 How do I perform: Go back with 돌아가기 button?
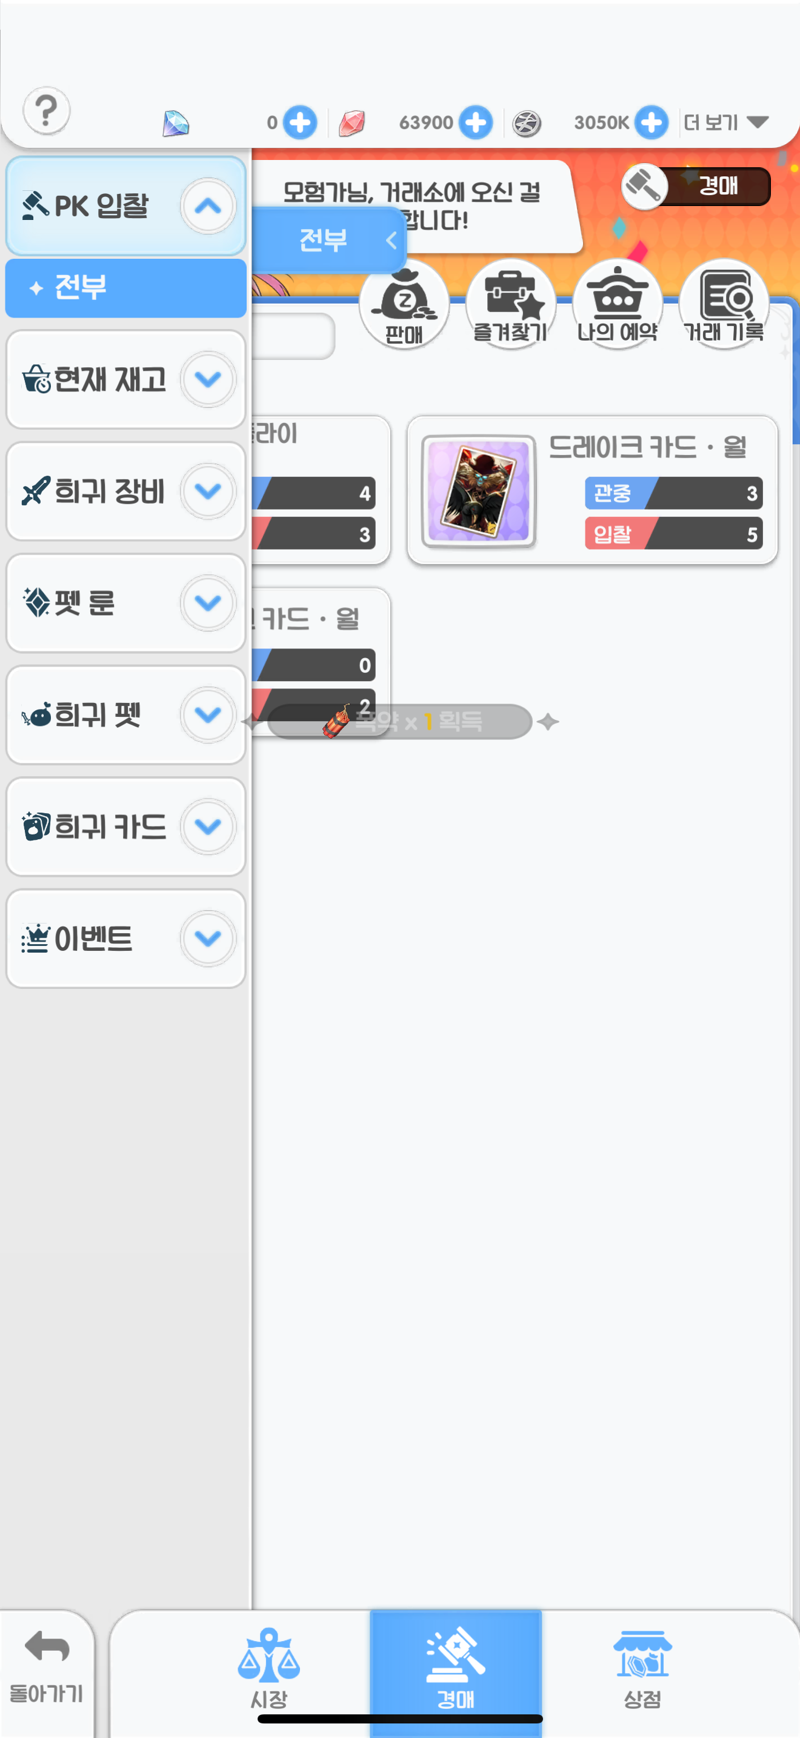click(x=46, y=1668)
